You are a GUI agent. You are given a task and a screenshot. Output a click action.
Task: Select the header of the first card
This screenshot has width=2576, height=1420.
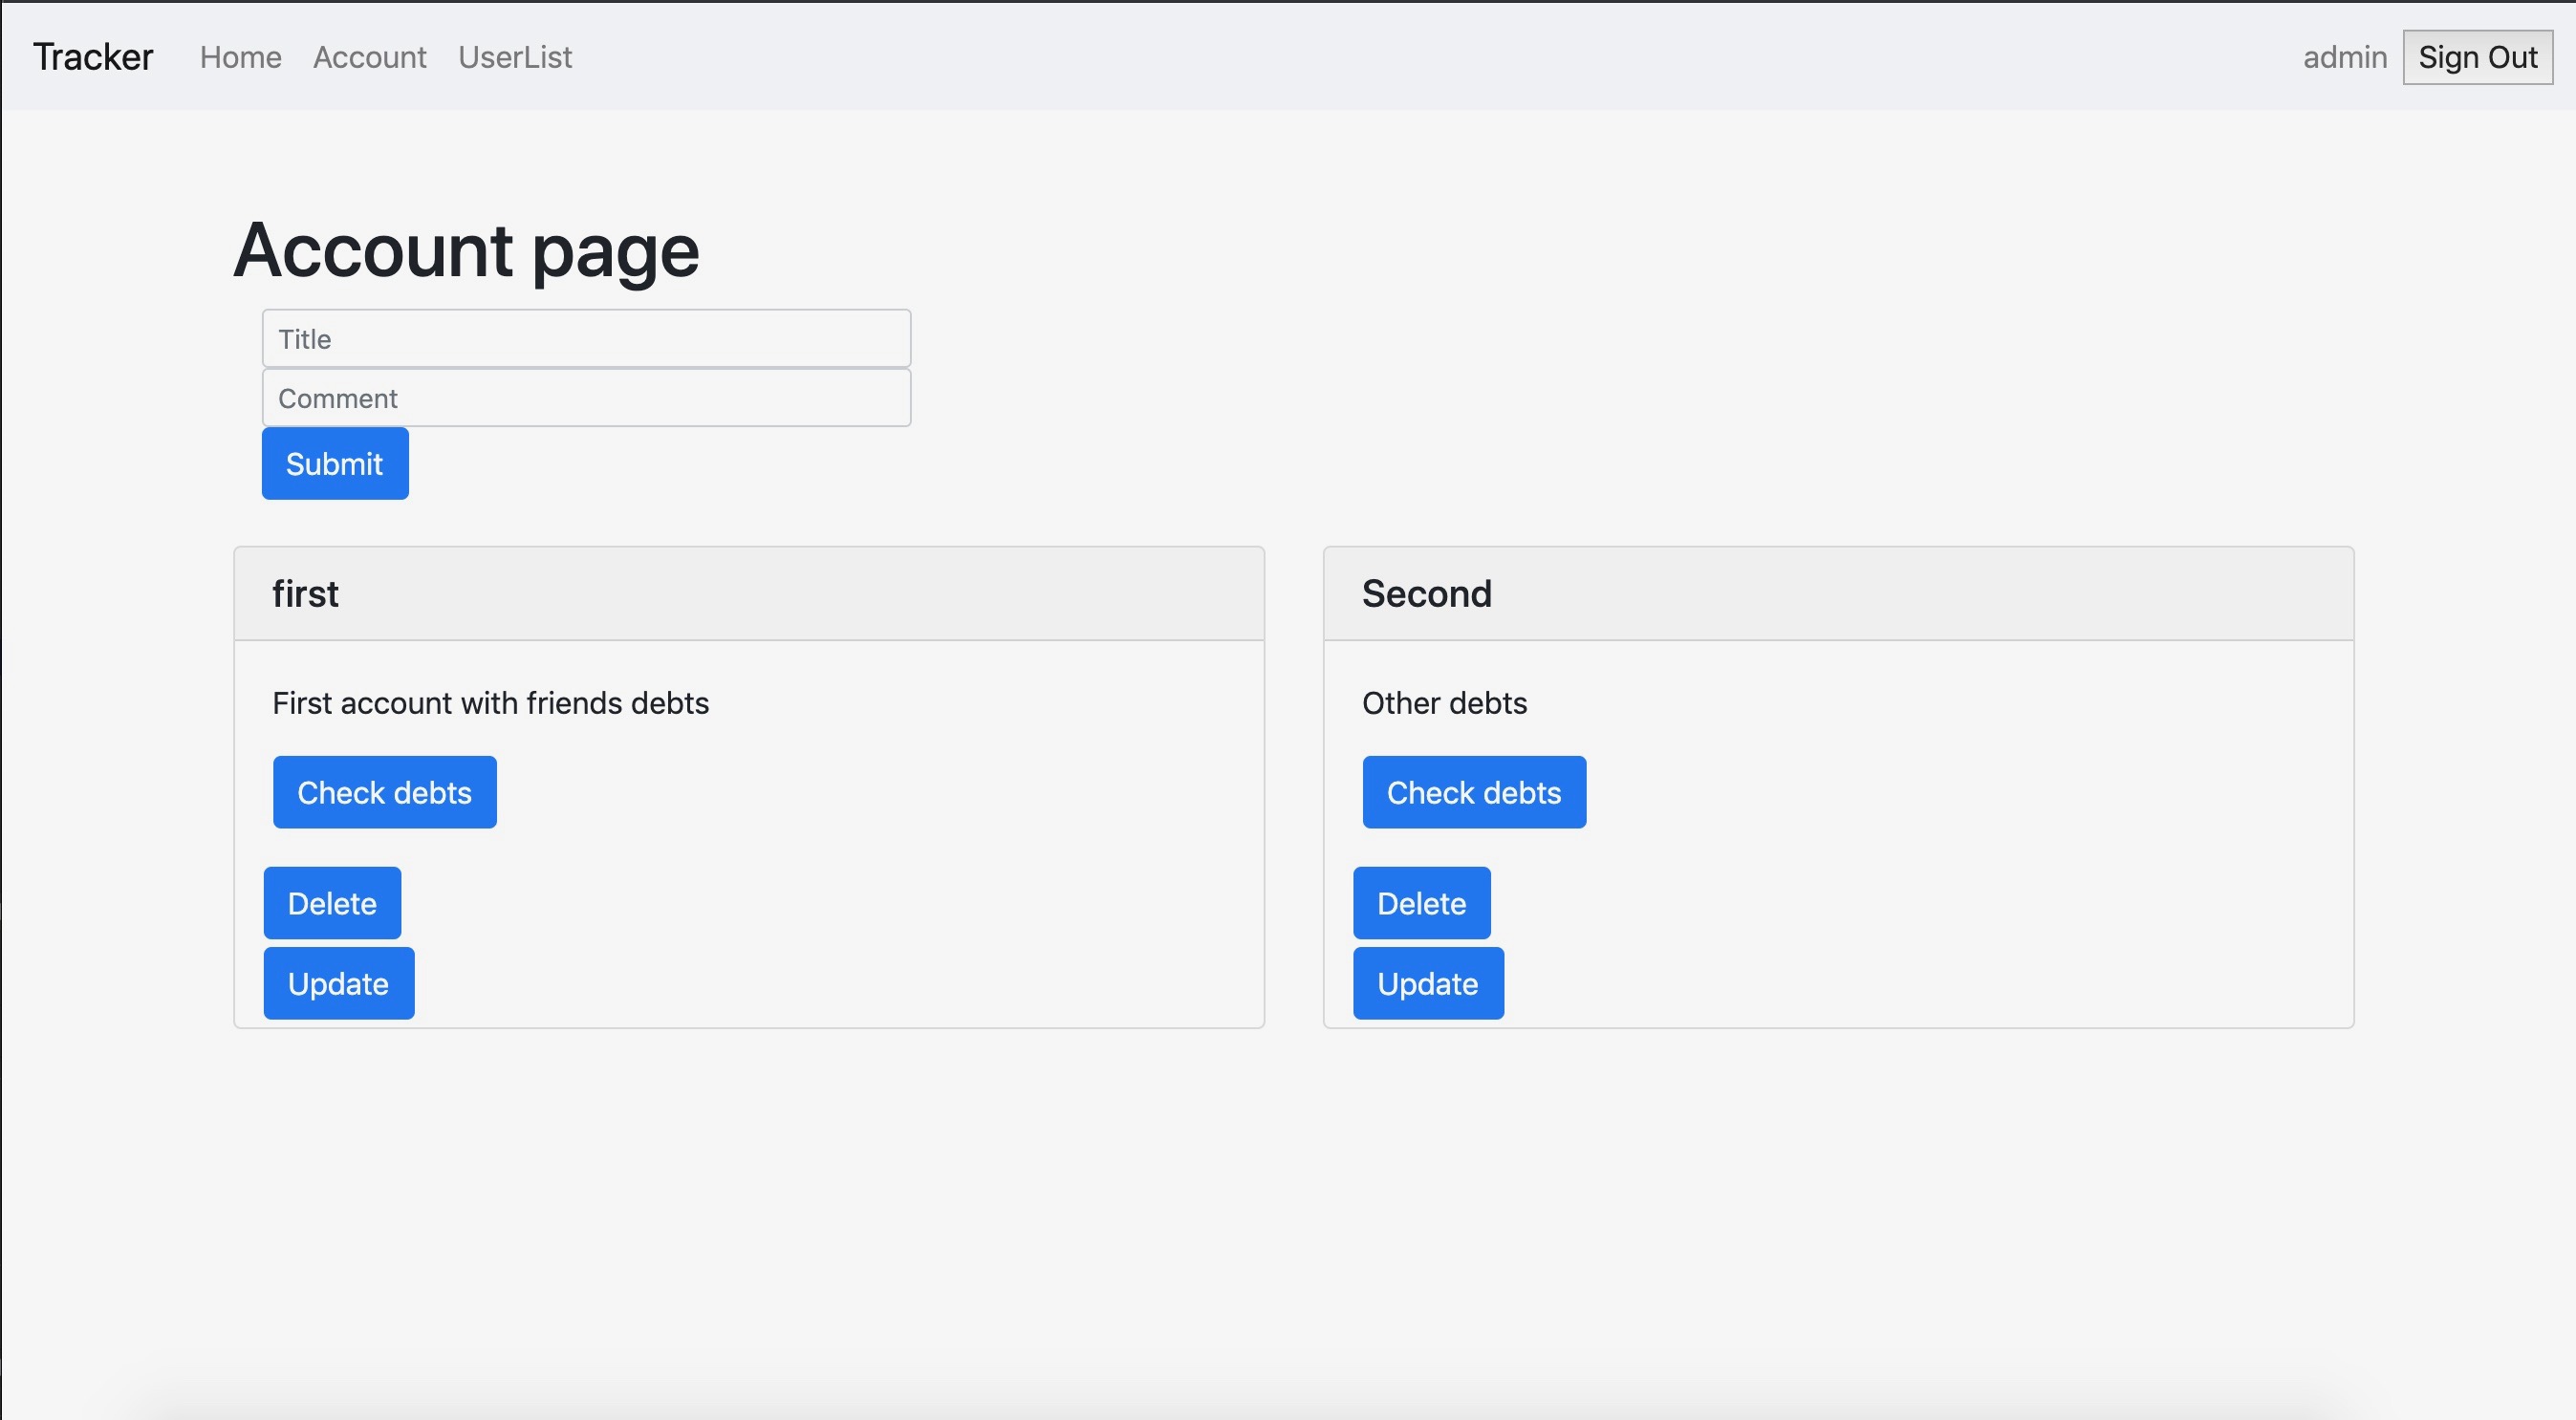[306, 593]
